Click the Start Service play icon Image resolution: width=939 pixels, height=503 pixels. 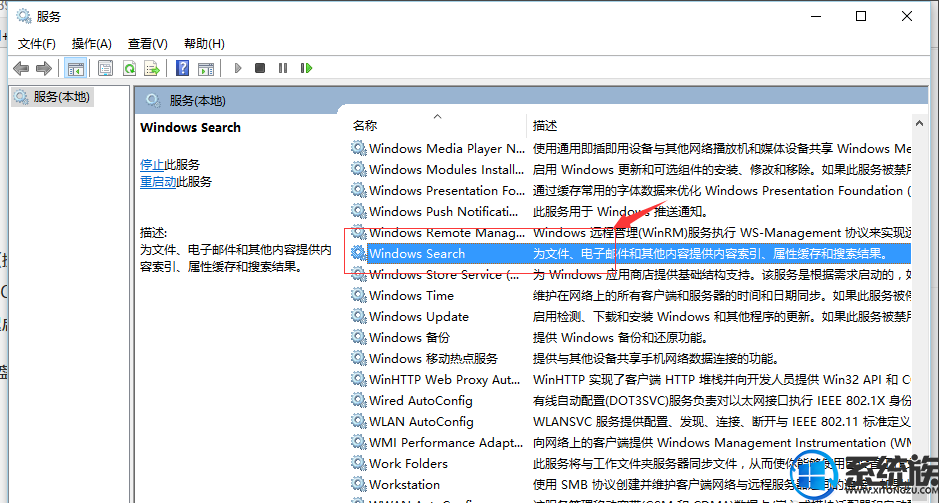point(238,68)
